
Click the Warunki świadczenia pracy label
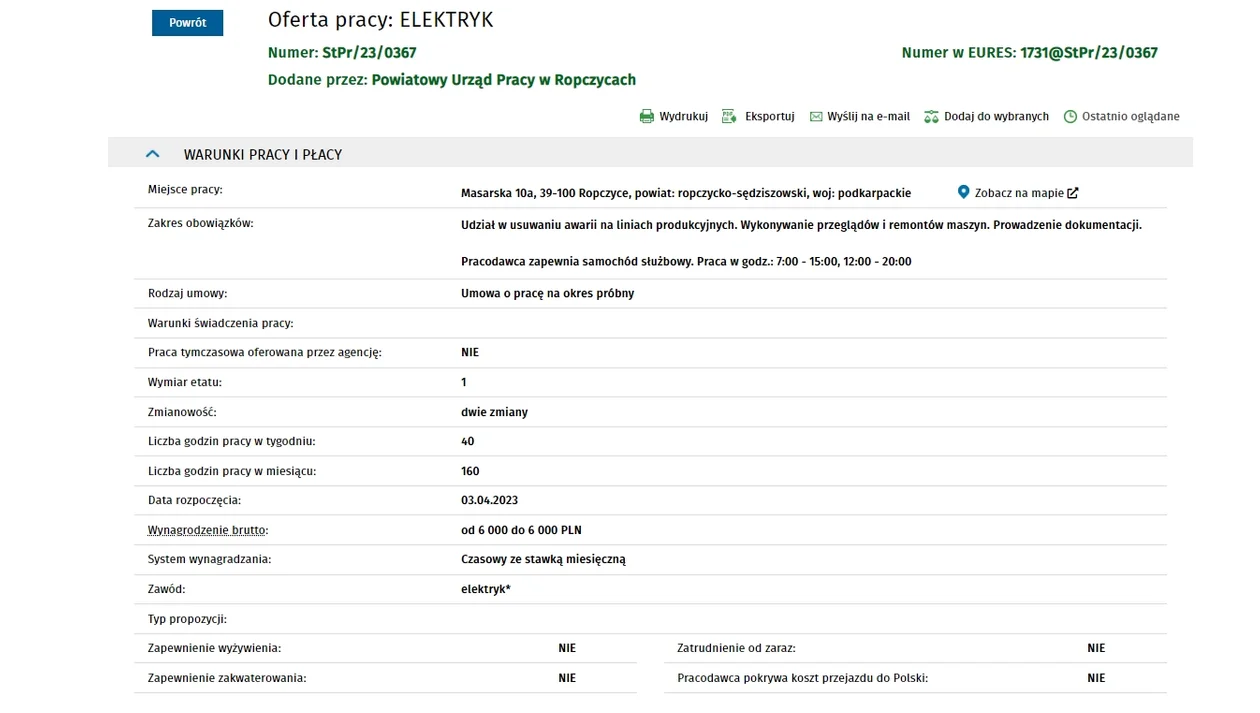click(x=221, y=323)
